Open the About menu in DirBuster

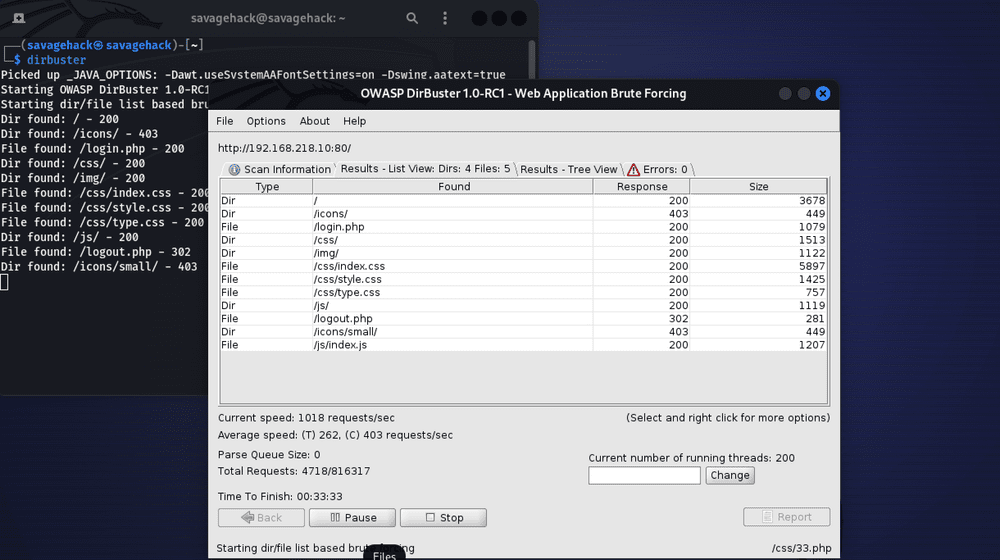pyautogui.click(x=314, y=121)
